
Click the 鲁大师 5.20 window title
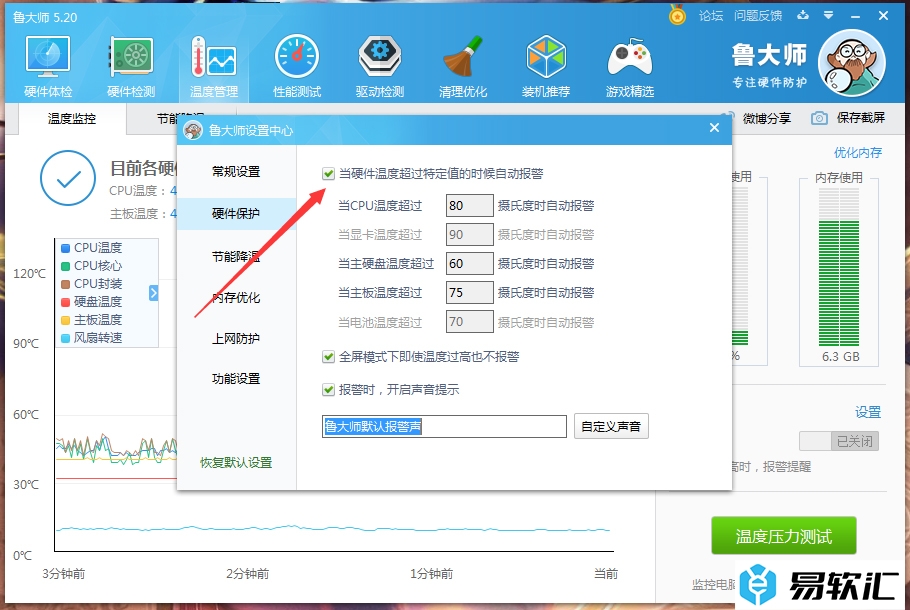tap(45, 17)
